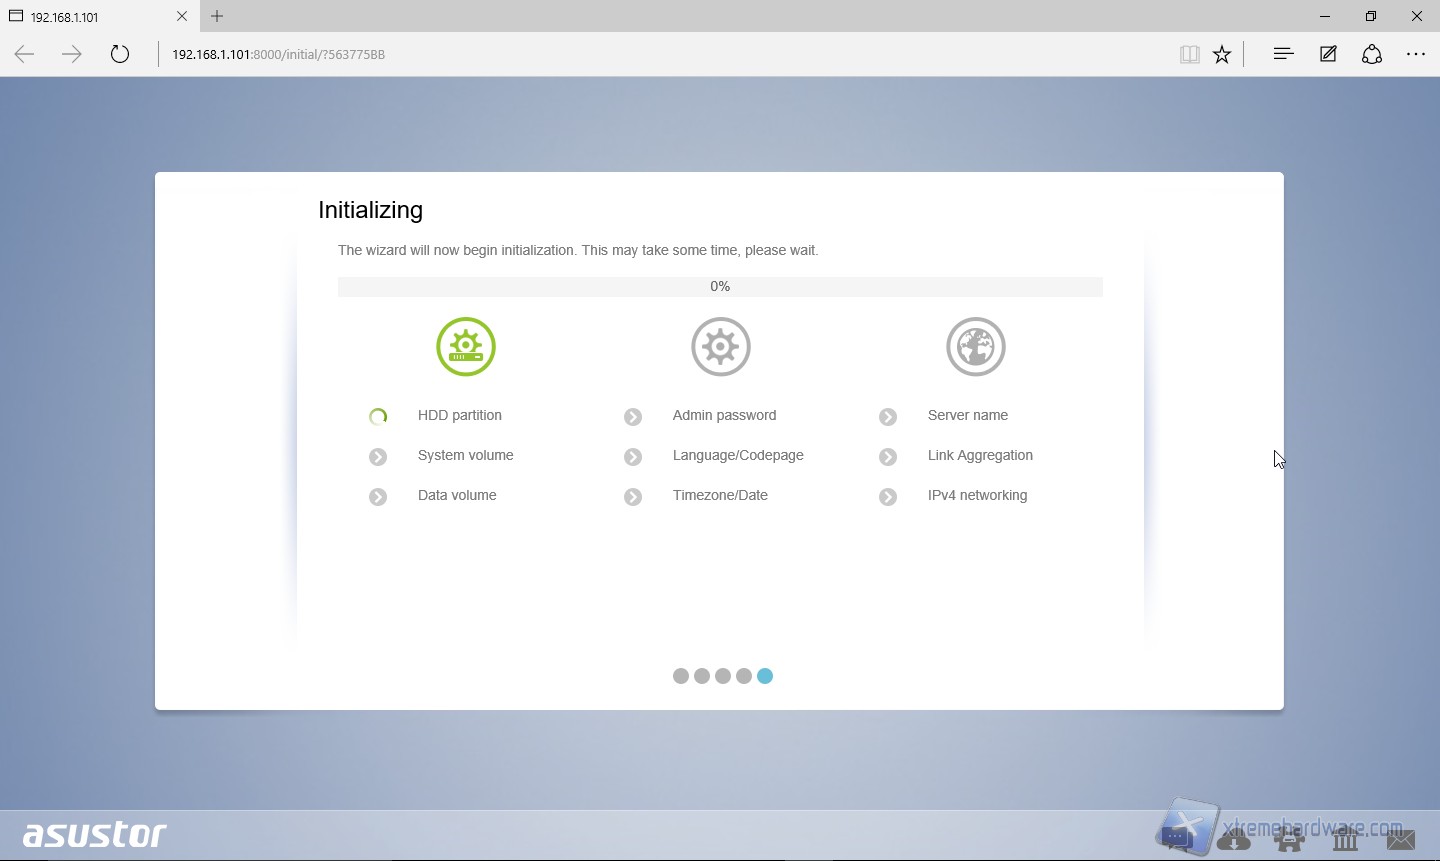Open the More actions ellipsis menu
This screenshot has width=1440, height=861.
[1416, 54]
